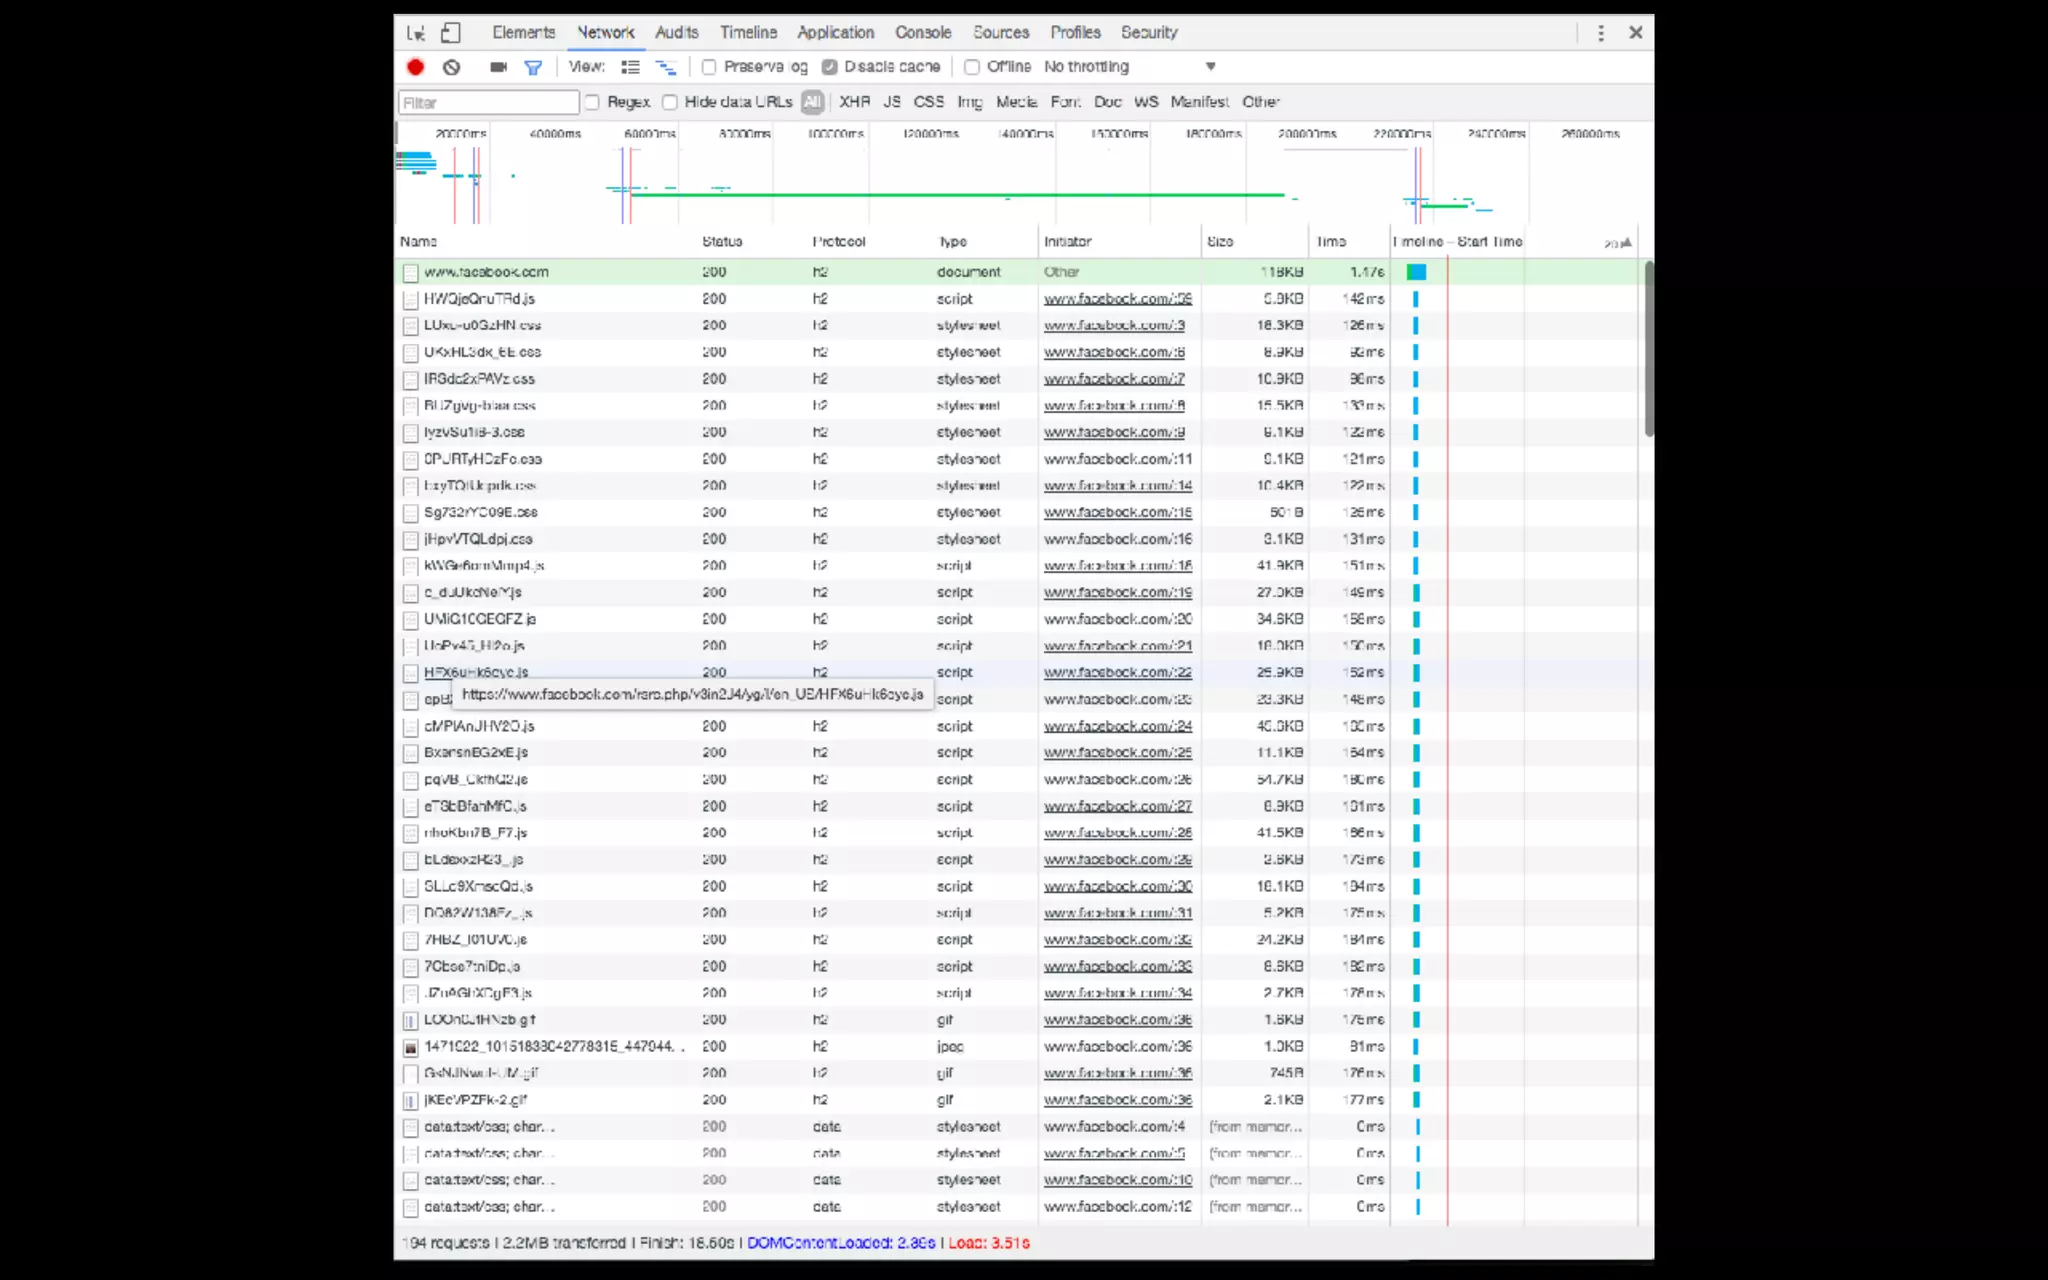Filter requests by XHR type
Viewport: 2048px width, 1280px height.
[x=854, y=102]
